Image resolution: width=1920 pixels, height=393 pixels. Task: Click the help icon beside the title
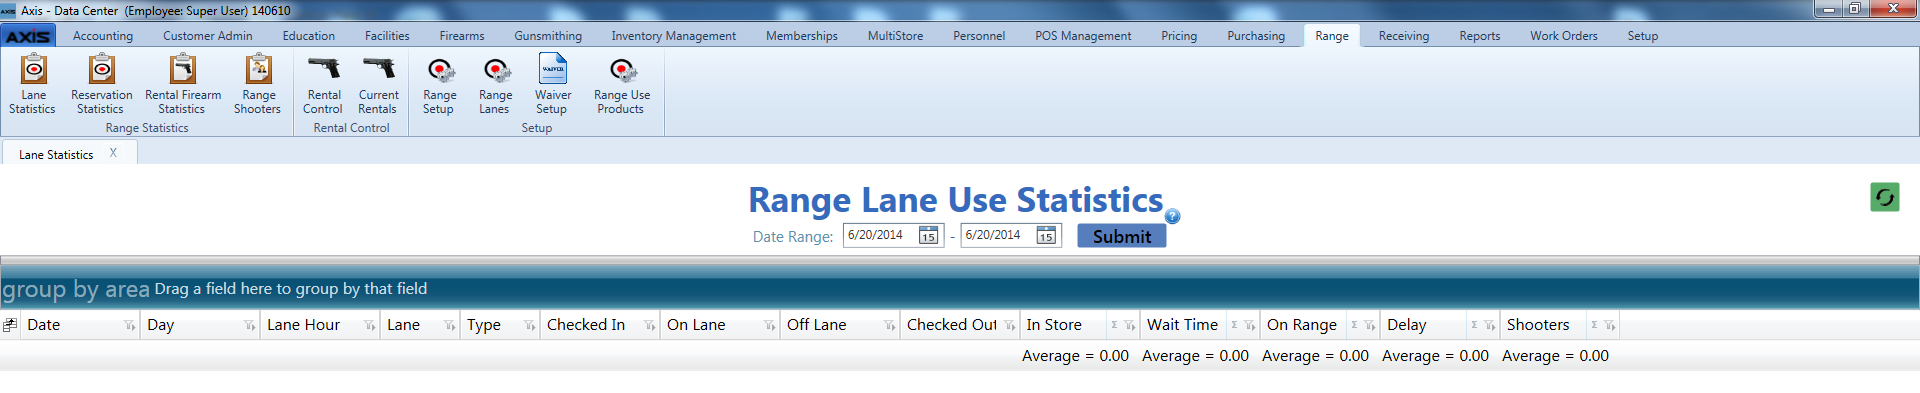[x=1173, y=216]
